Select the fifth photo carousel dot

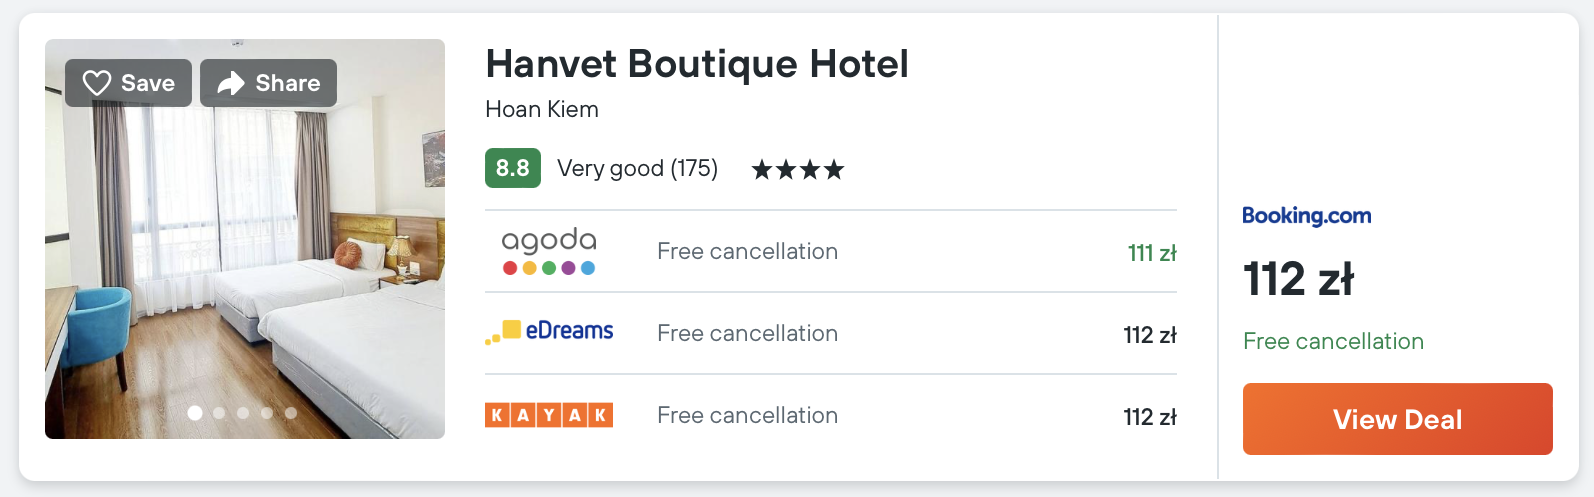291,413
